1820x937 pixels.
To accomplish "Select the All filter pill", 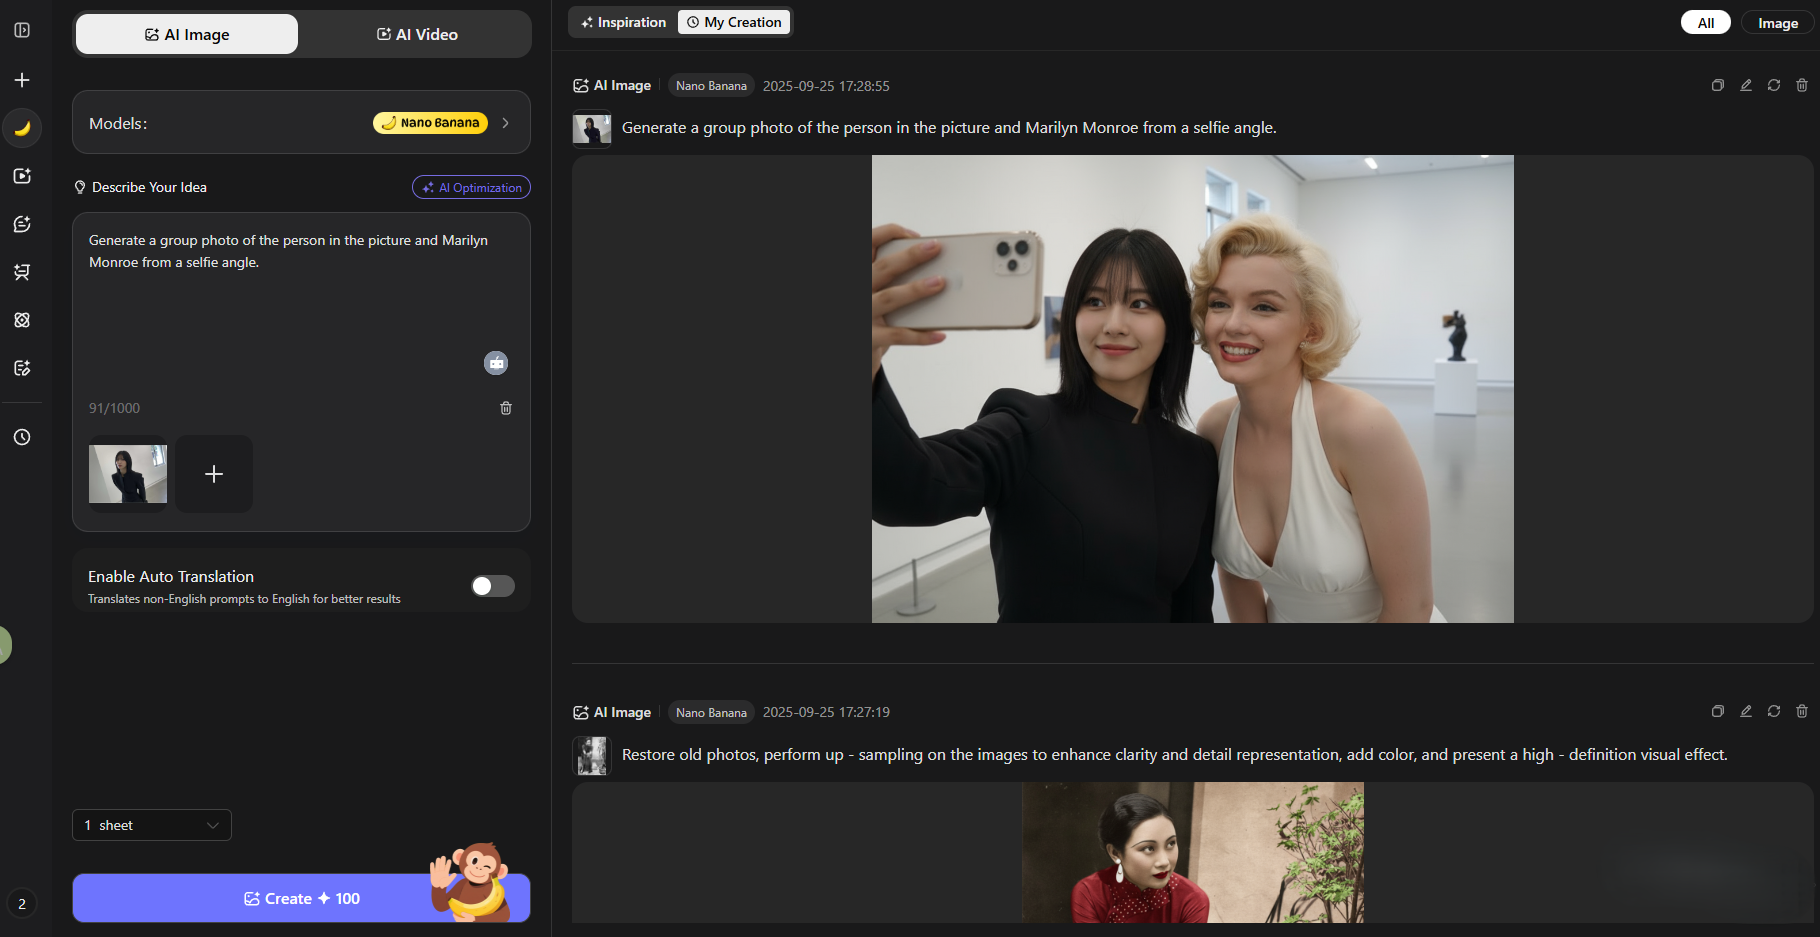I will click(1705, 23).
